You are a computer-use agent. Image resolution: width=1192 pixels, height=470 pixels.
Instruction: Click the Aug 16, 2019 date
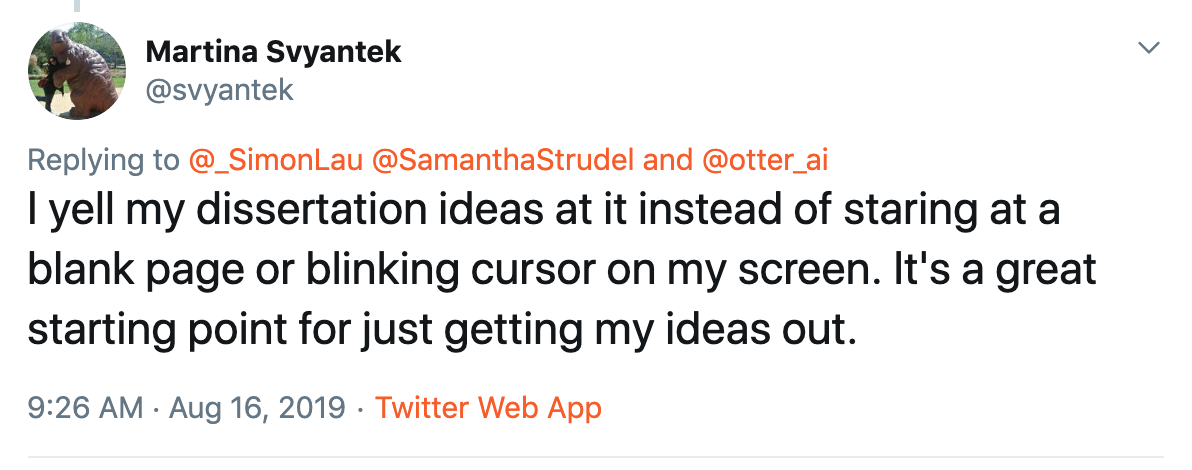(258, 409)
